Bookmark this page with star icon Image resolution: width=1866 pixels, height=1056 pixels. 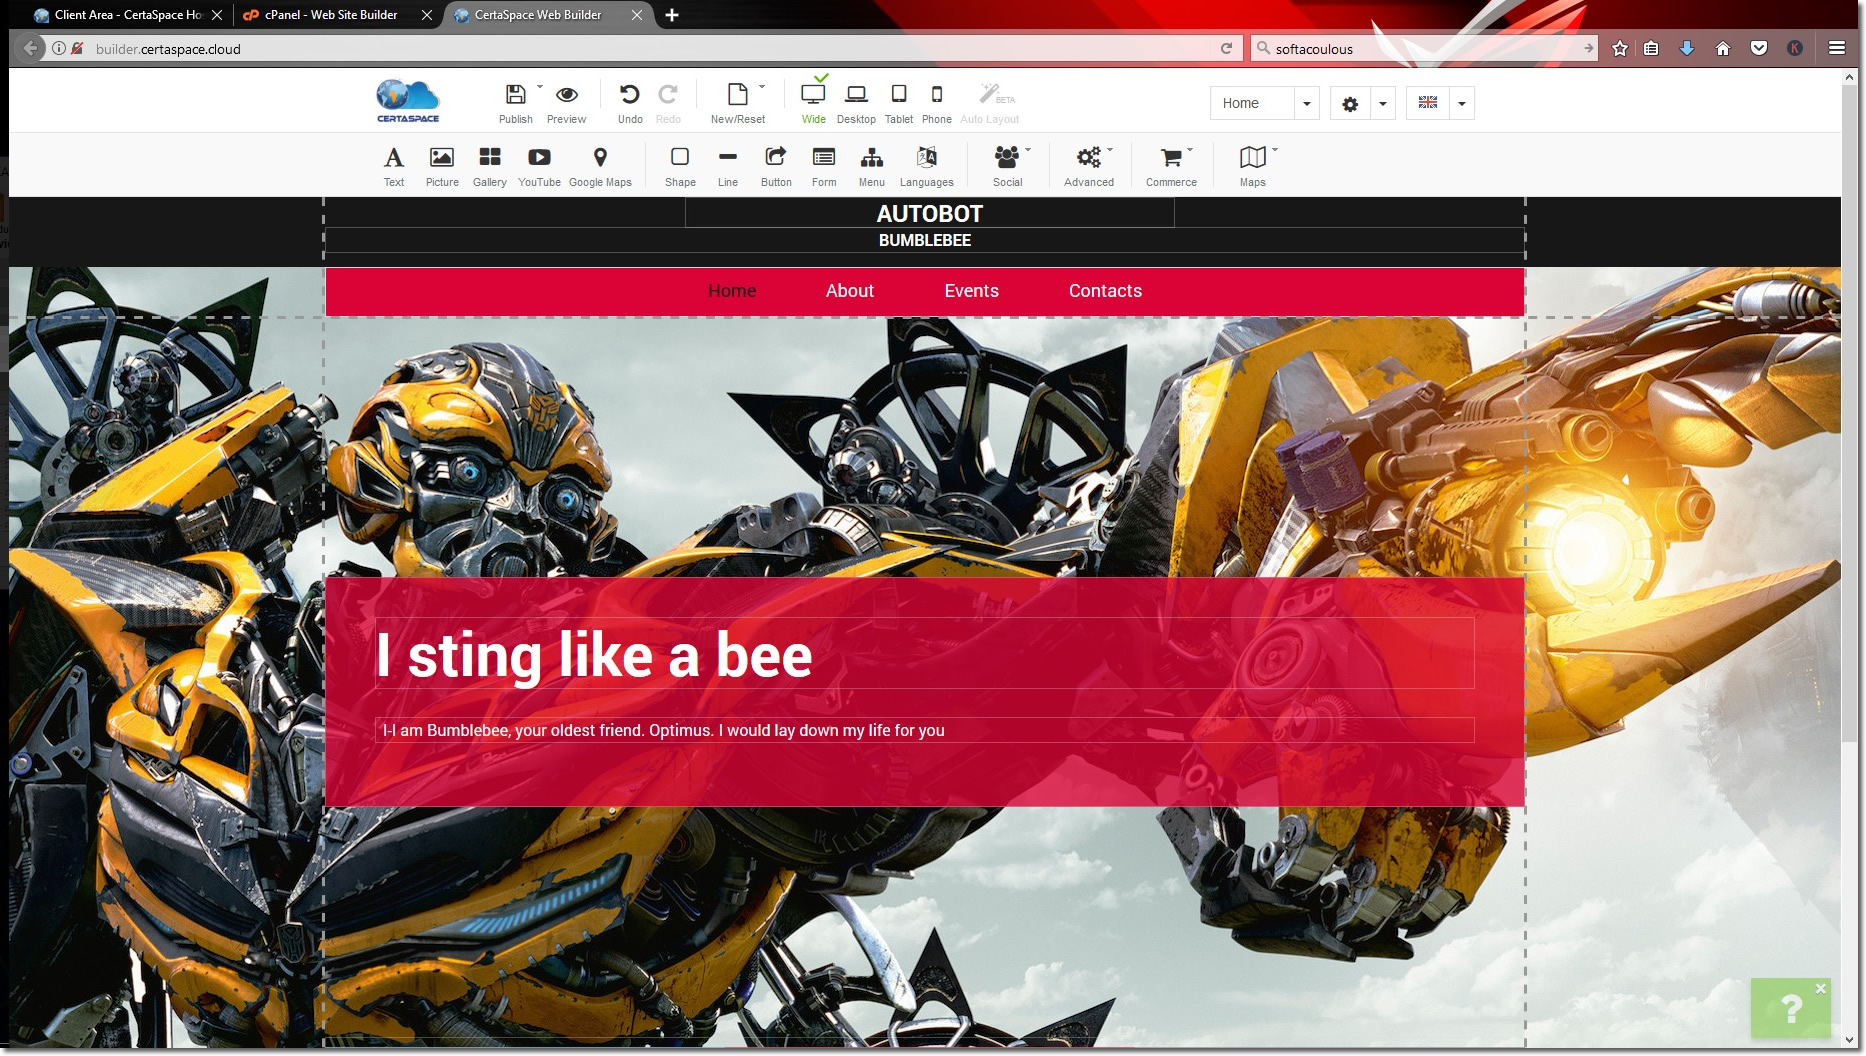(1620, 48)
